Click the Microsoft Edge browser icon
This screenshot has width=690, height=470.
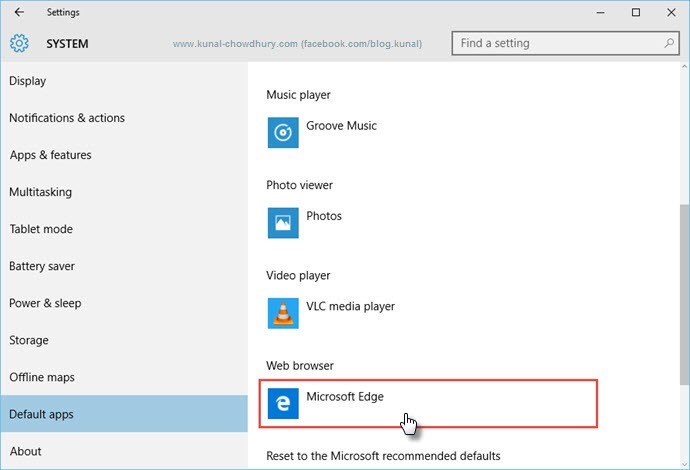click(283, 404)
